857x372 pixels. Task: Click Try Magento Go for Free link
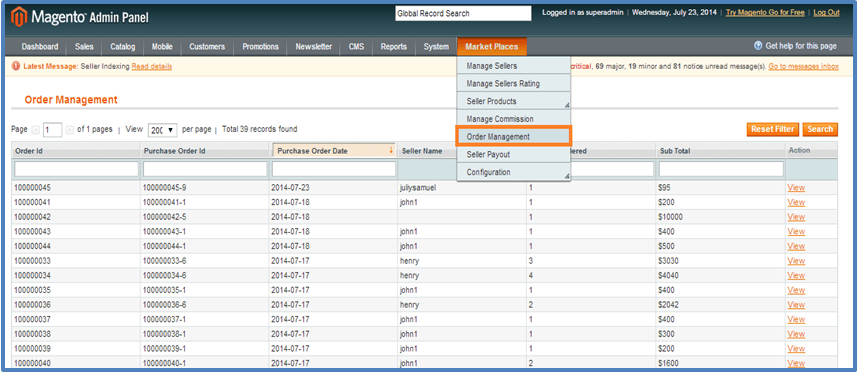tap(765, 13)
